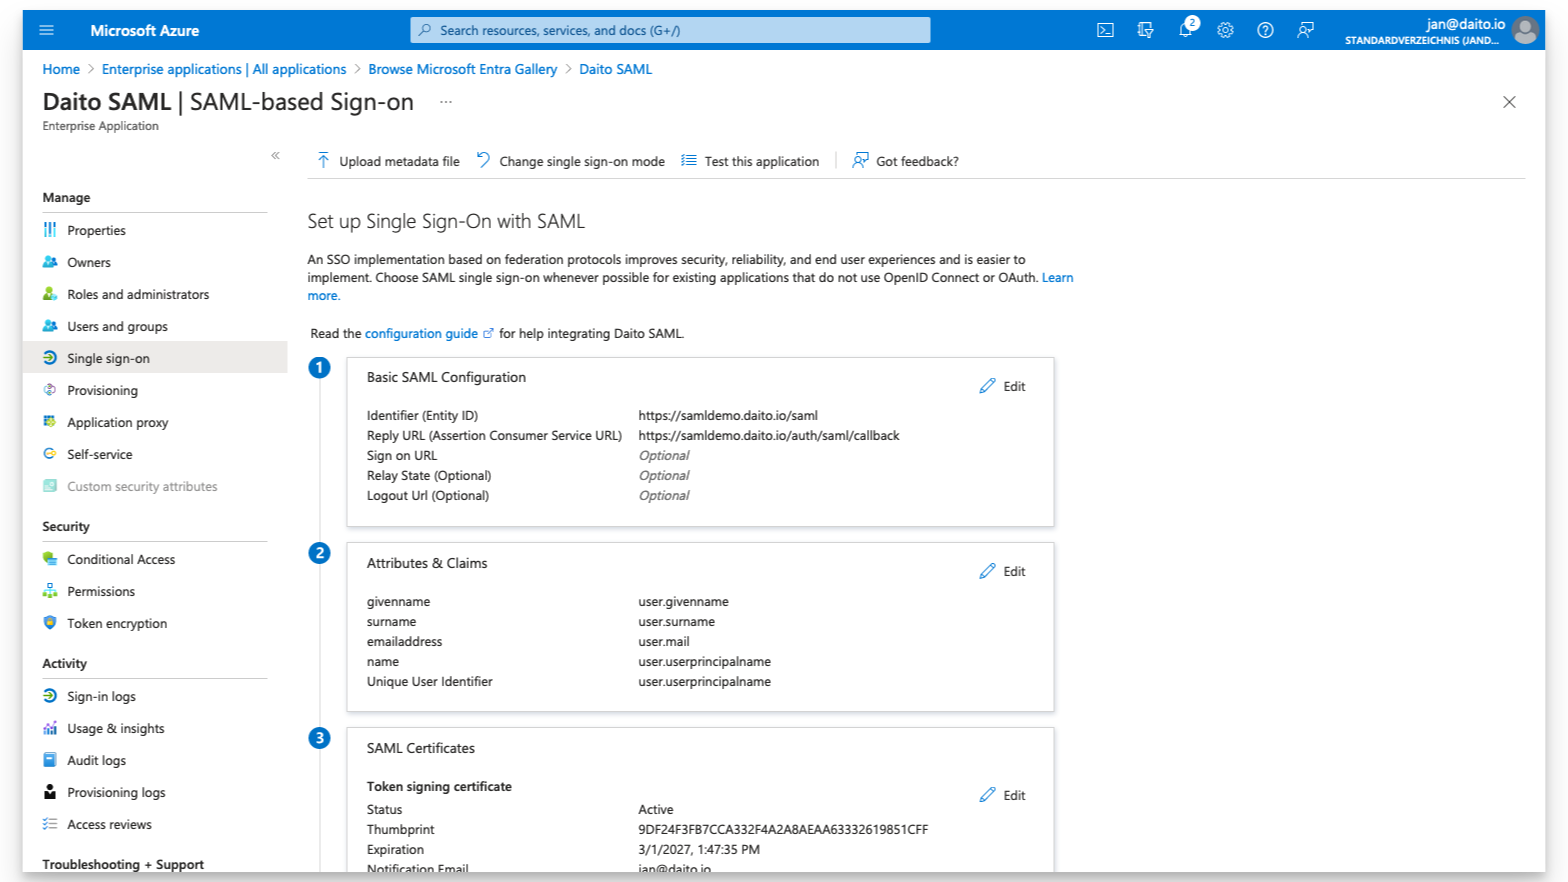The image size is (1568, 882).
Task: Open portal settings gear
Action: (1225, 30)
